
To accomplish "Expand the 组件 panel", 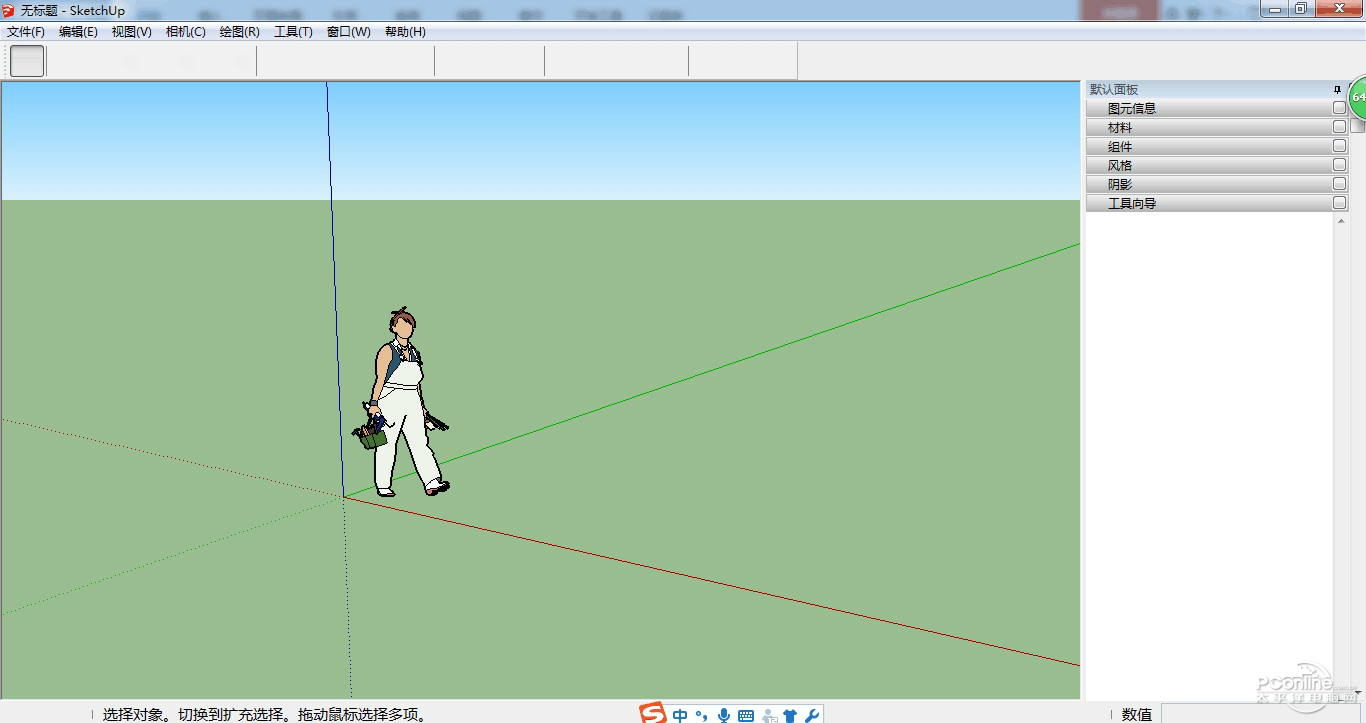I will (1217, 146).
